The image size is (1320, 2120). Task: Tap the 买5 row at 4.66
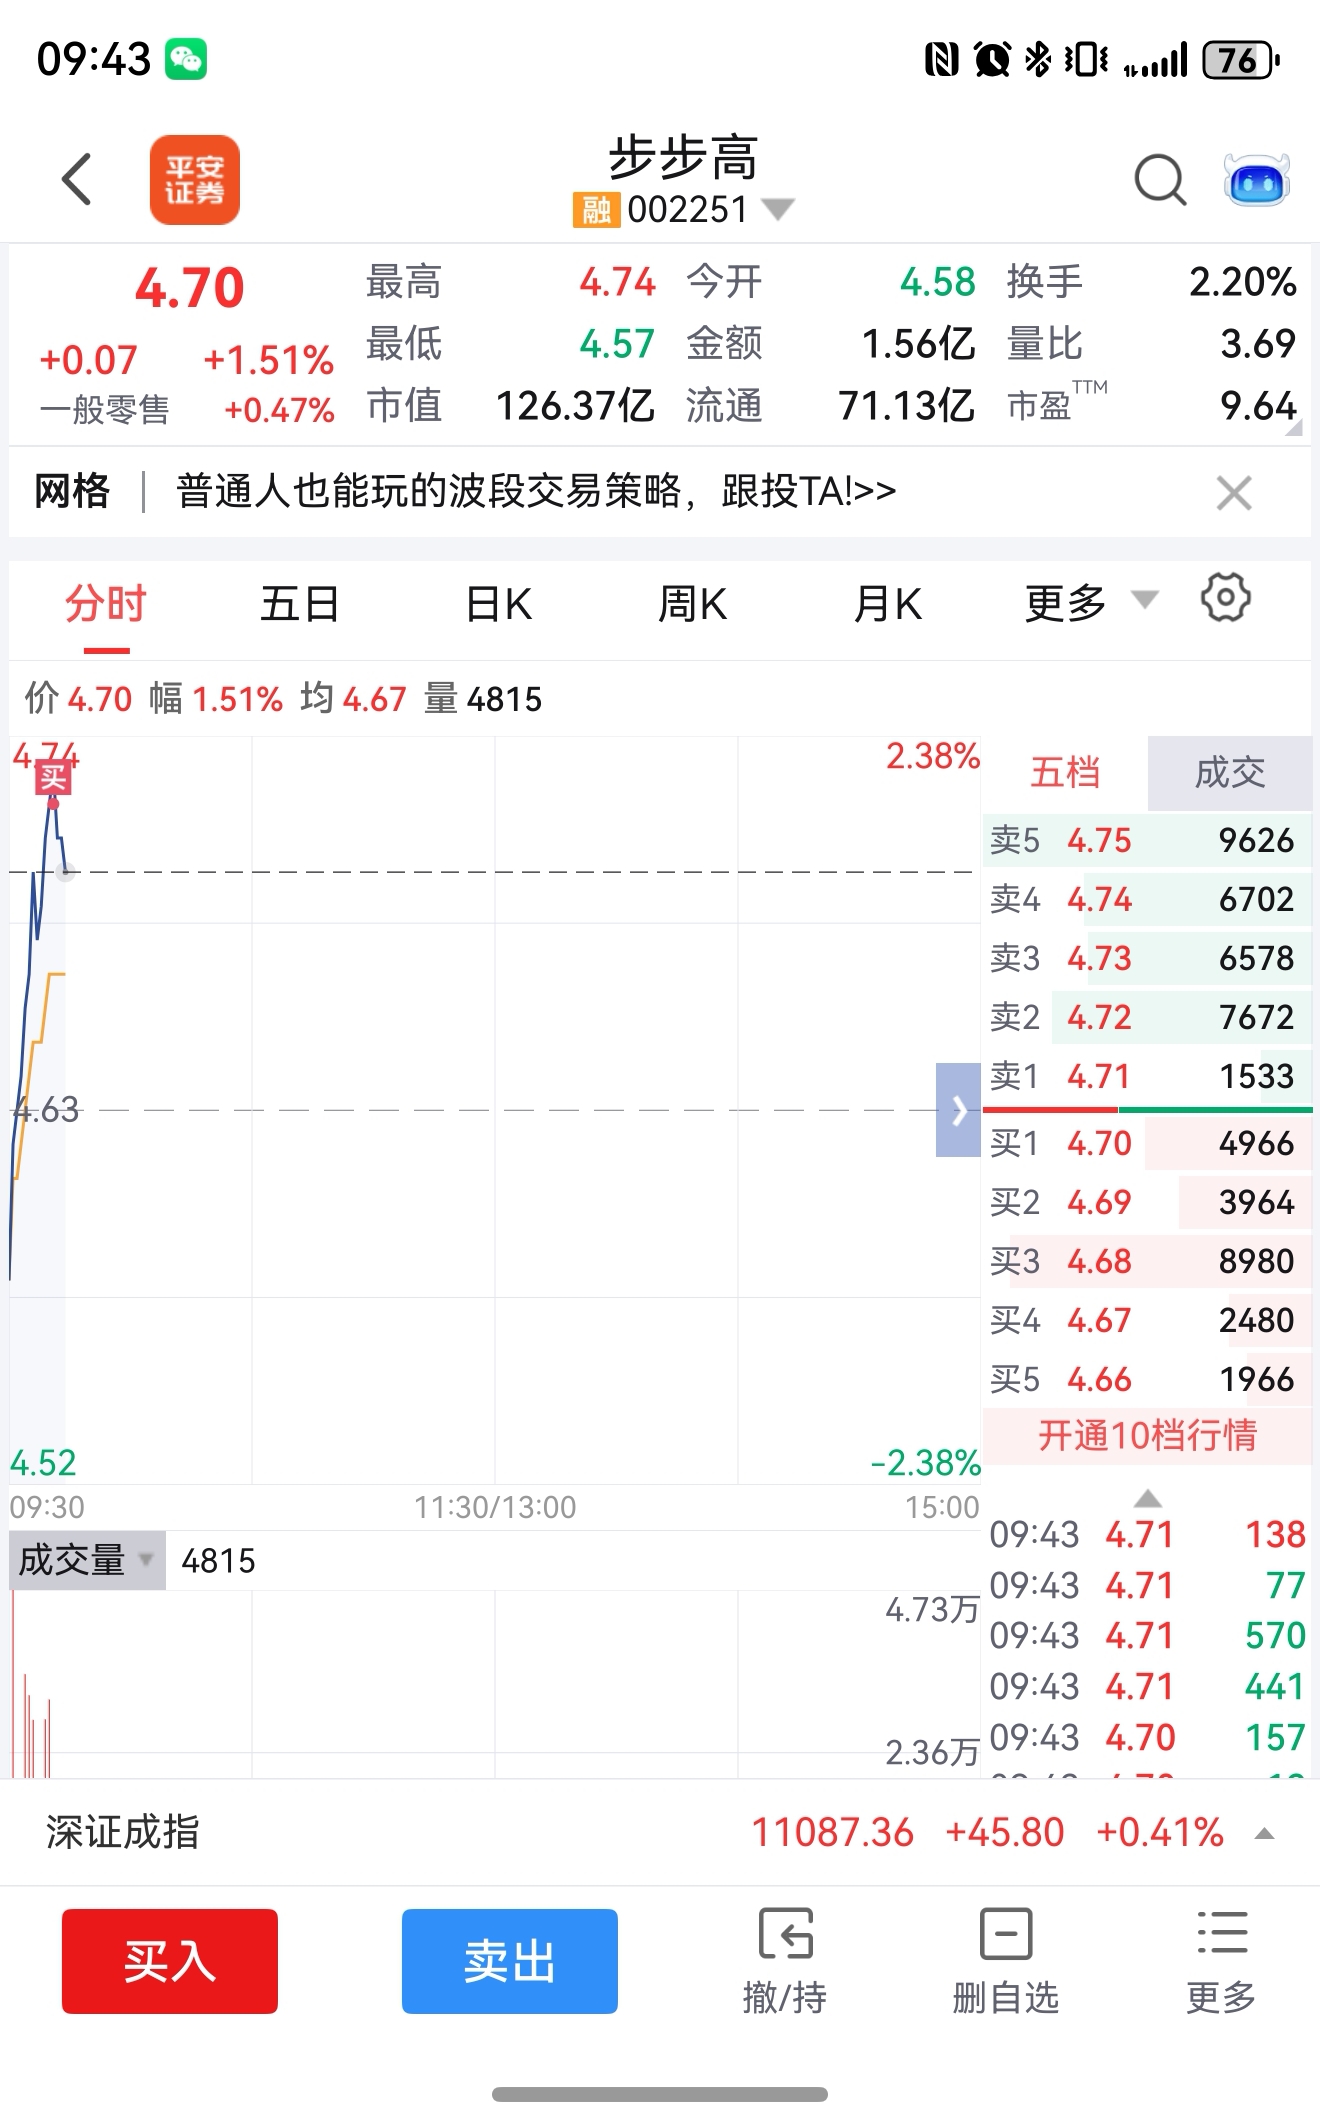pos(1147,1379)
